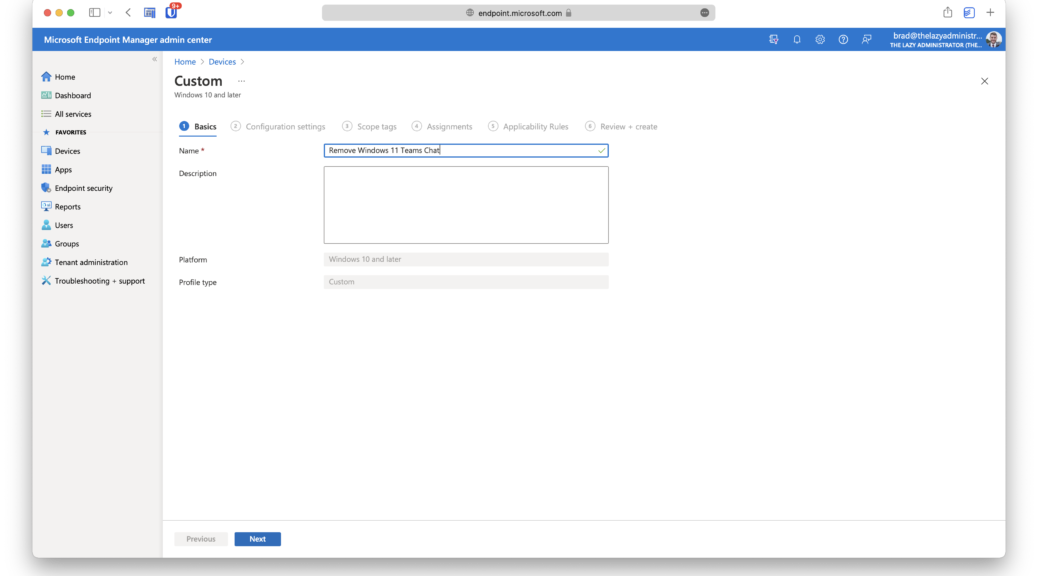Click Microsoft Endpoint Manager admin center title
Image resolution: width=1038 pixels, height=576 pixels.
128,40
